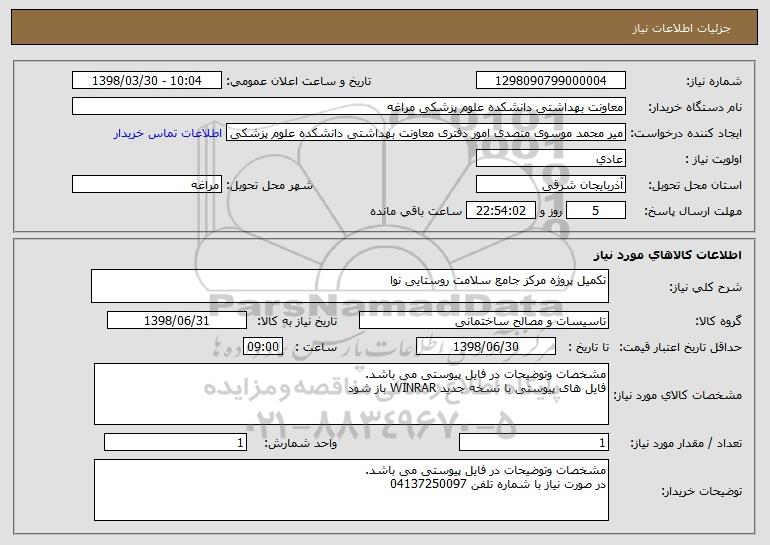Click the delivery province field آذربایجان شرقی
The width and height of the screenshot is (770, 545).
550,184
